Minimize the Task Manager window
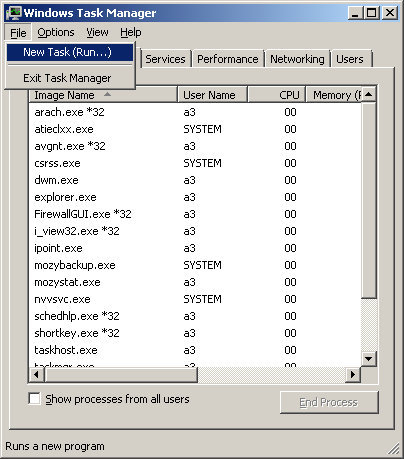This screenshot has width=404, height=459. point(355,13)
